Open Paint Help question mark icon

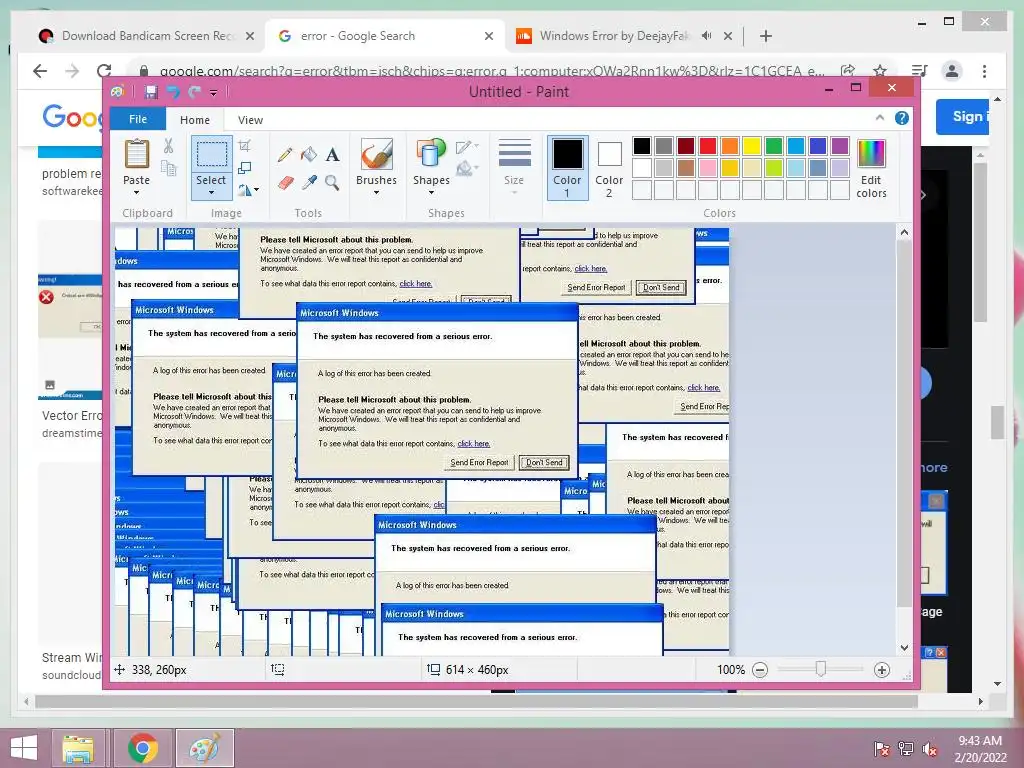(902, 118)
